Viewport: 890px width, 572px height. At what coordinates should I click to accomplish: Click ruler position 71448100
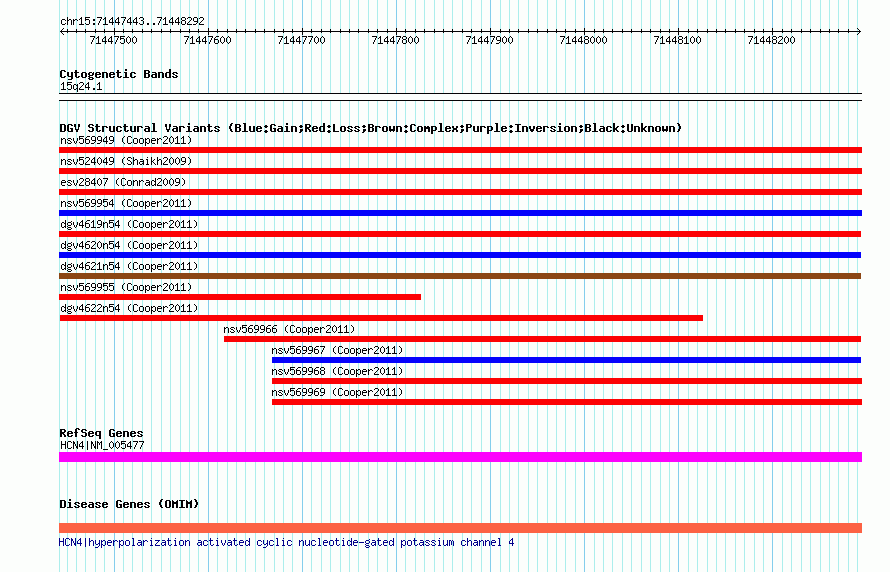click(678, 40)
